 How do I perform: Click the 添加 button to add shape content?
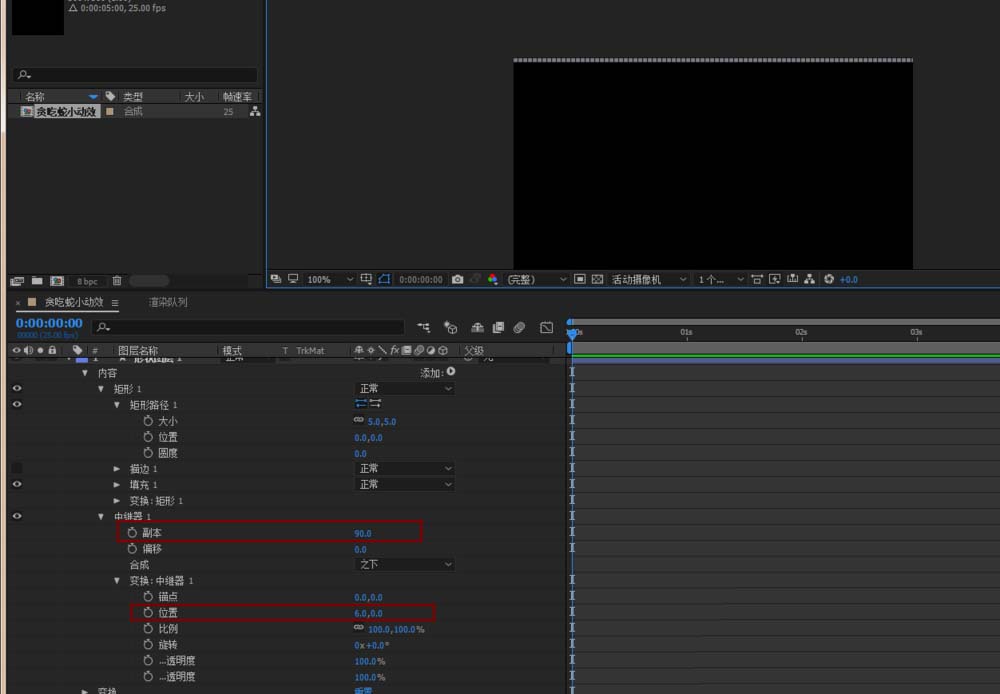click(x=438, y=373)
